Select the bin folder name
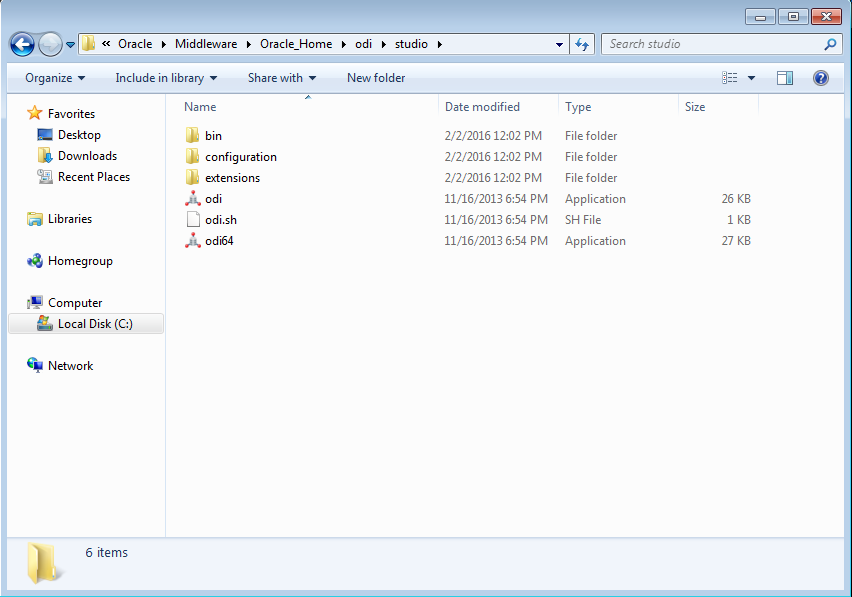The width and height of the screenshot is (852, 597). (x=214, y=136)
